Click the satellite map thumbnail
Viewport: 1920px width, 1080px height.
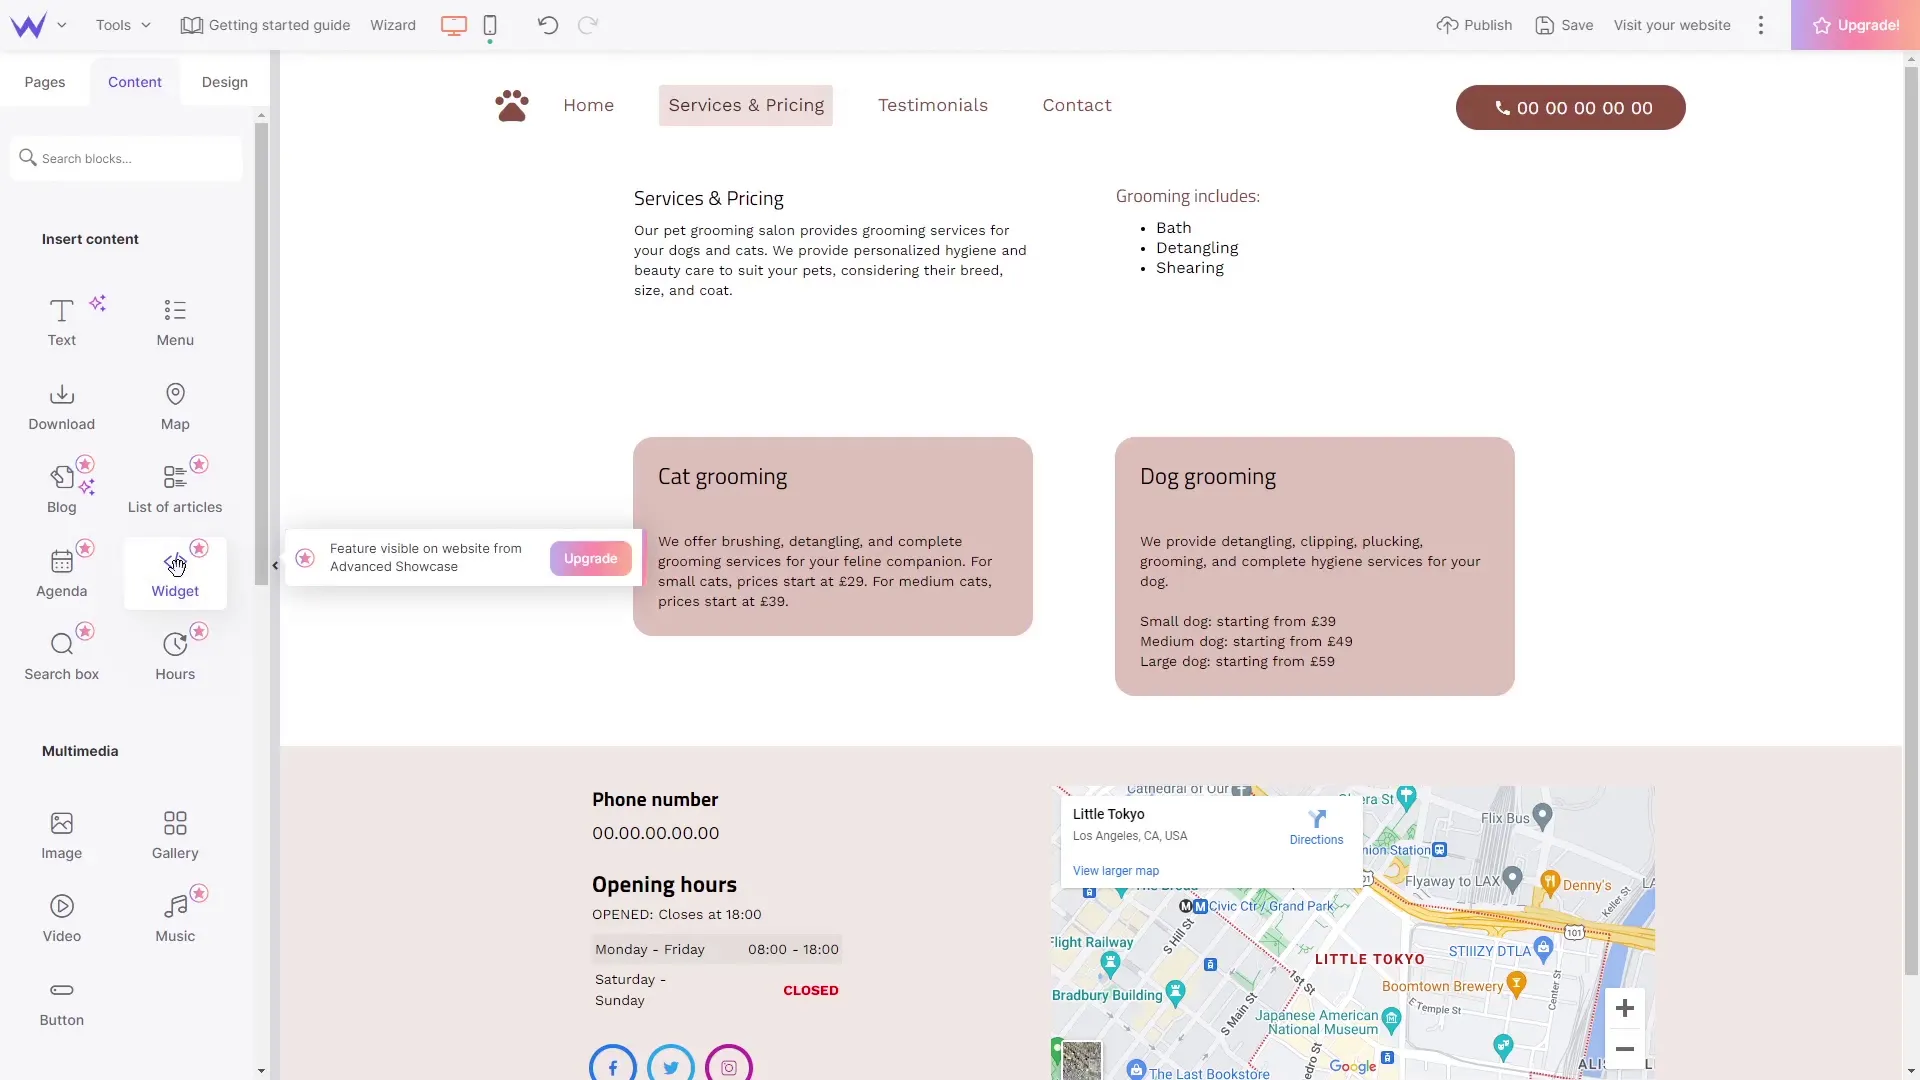pos(1081,1060)
